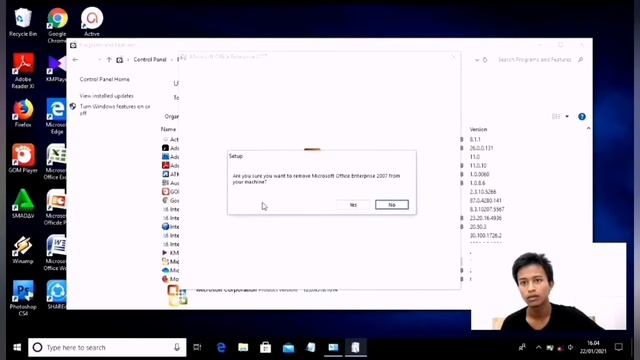This screenshot has width=640, height=360.
Task: Open Control Panel Home link
Action: coord(104,79)
